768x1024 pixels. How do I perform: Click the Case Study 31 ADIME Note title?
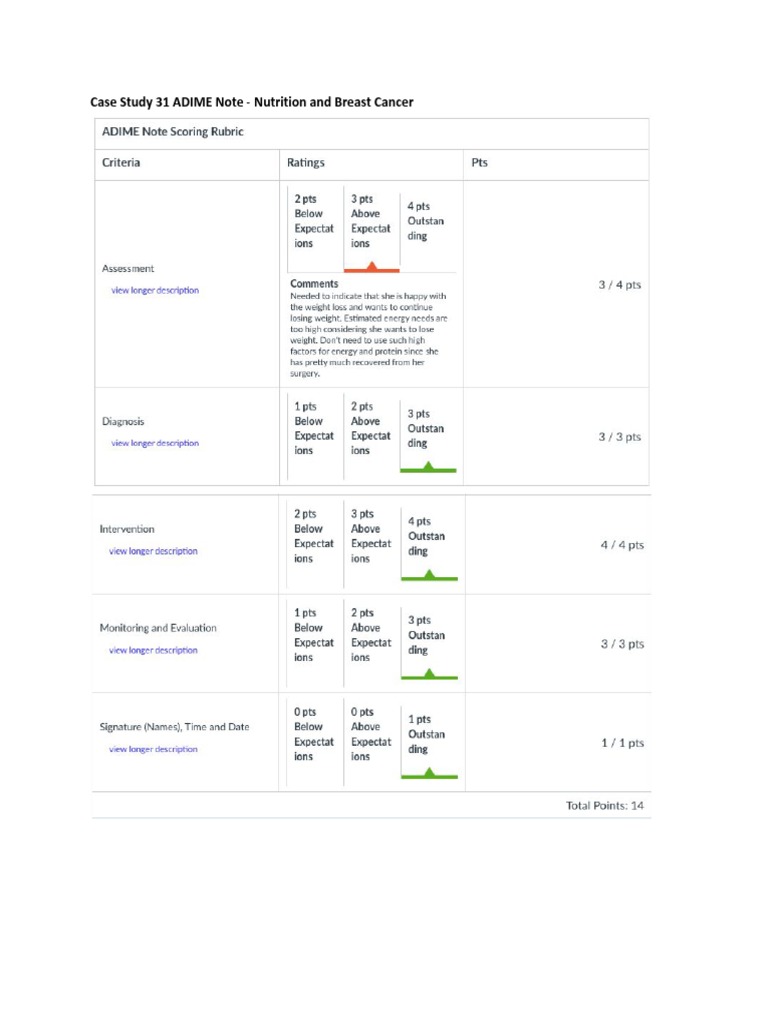(252, 102)
